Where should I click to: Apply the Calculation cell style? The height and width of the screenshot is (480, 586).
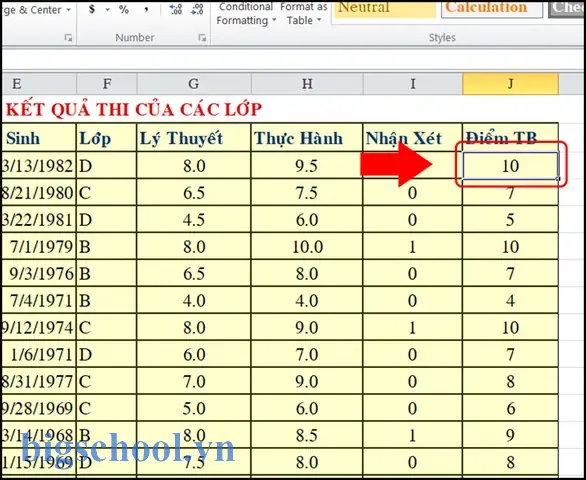492,9
